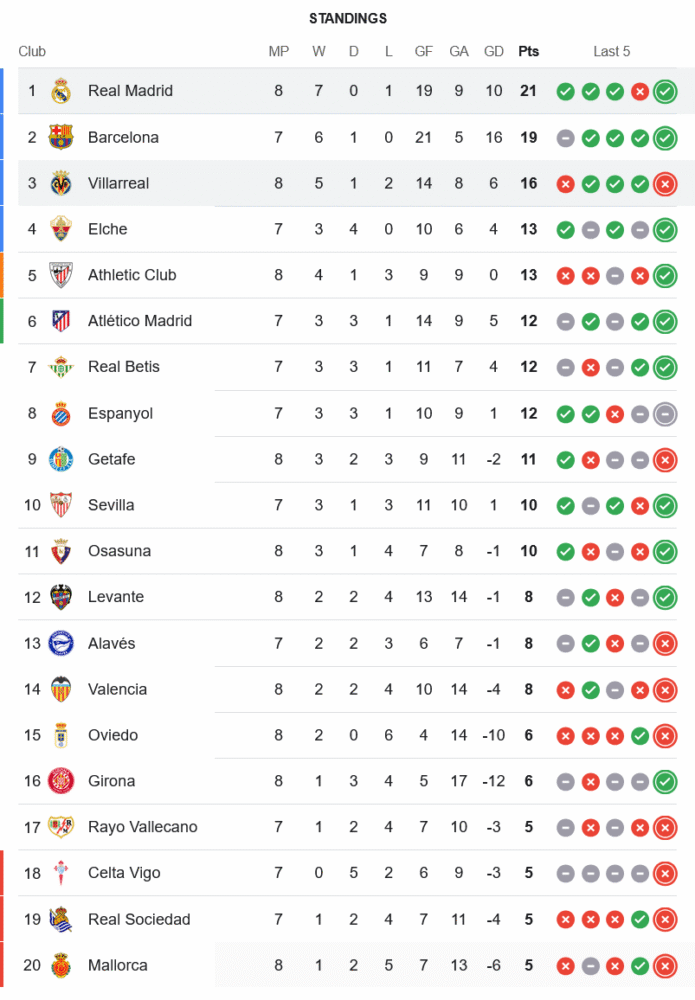Viewport: 695px width, 1000px height.
Task: Click the Athletic Club crest icon
Action: click(x=61, y=275)
